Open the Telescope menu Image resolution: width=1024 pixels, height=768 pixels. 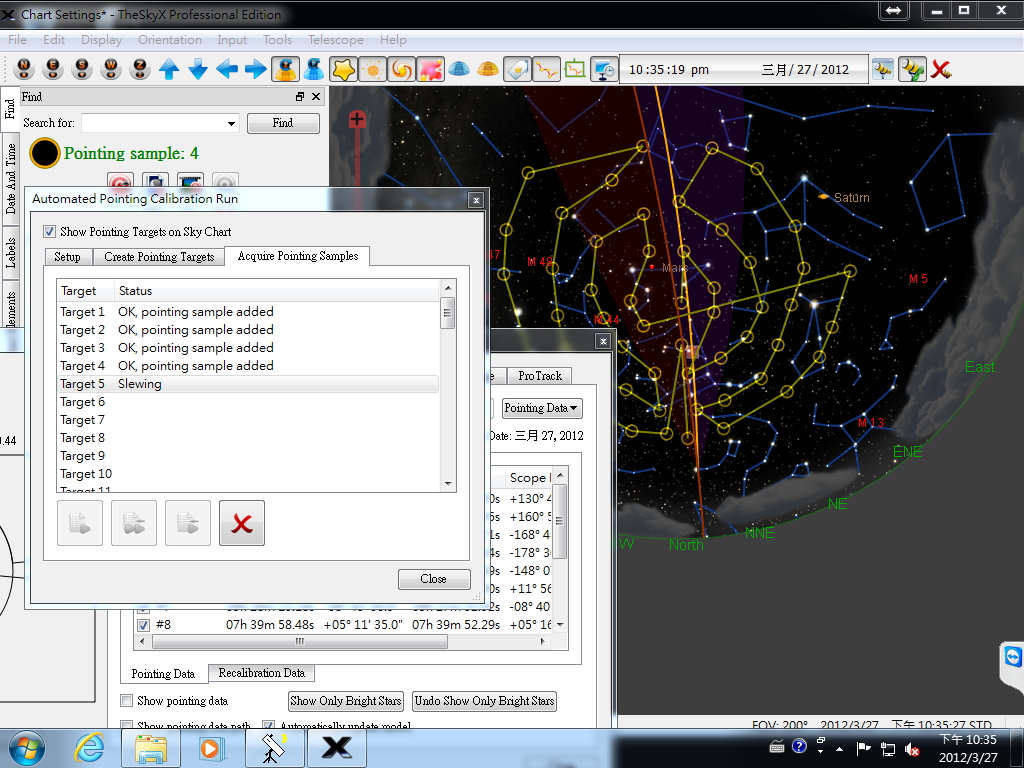(336, 40)
